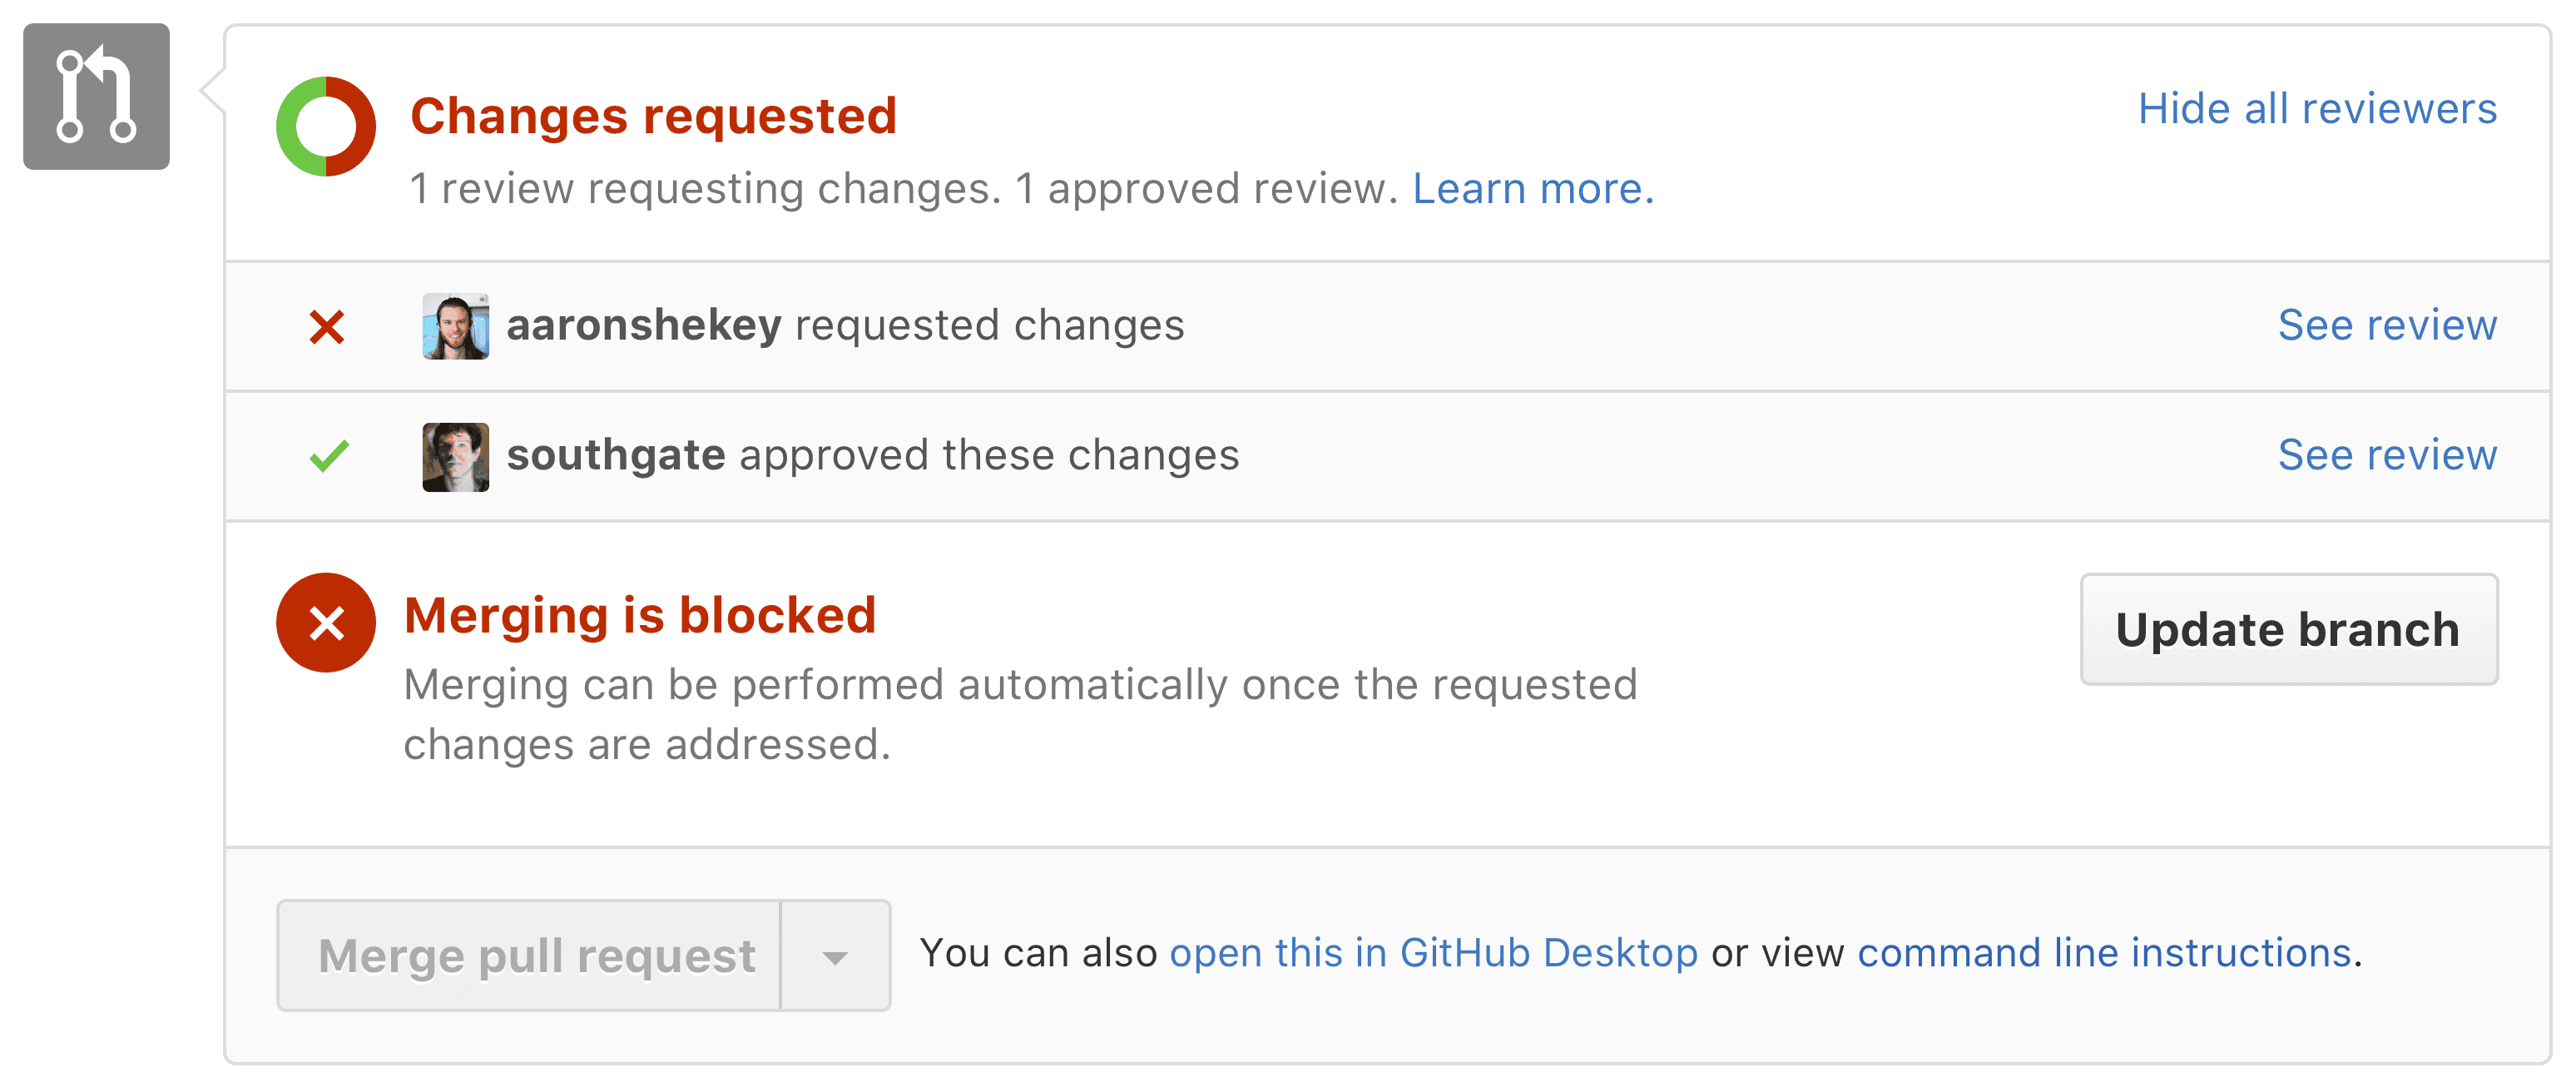
Task: Click the red-green review status circle
Action: 326,127
